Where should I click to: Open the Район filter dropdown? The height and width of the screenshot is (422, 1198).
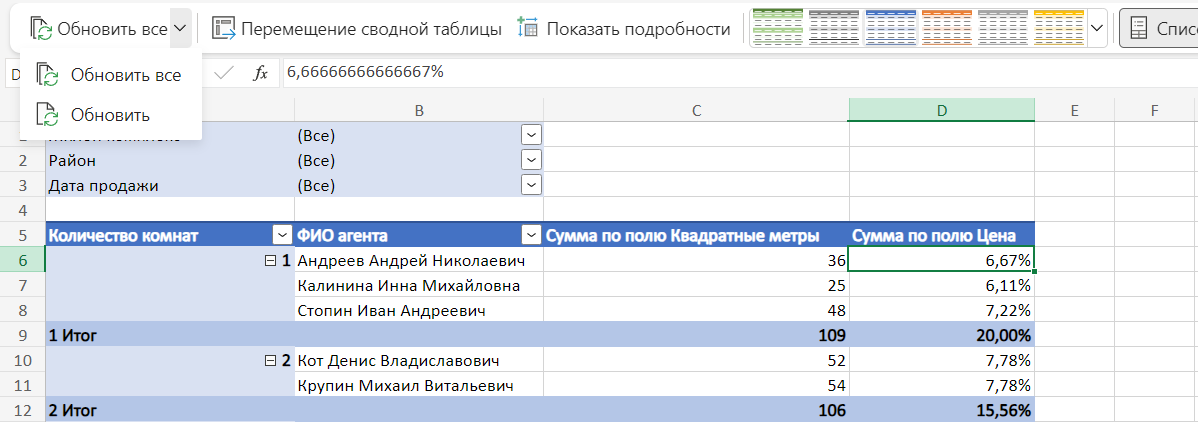(x=531, y=160)
